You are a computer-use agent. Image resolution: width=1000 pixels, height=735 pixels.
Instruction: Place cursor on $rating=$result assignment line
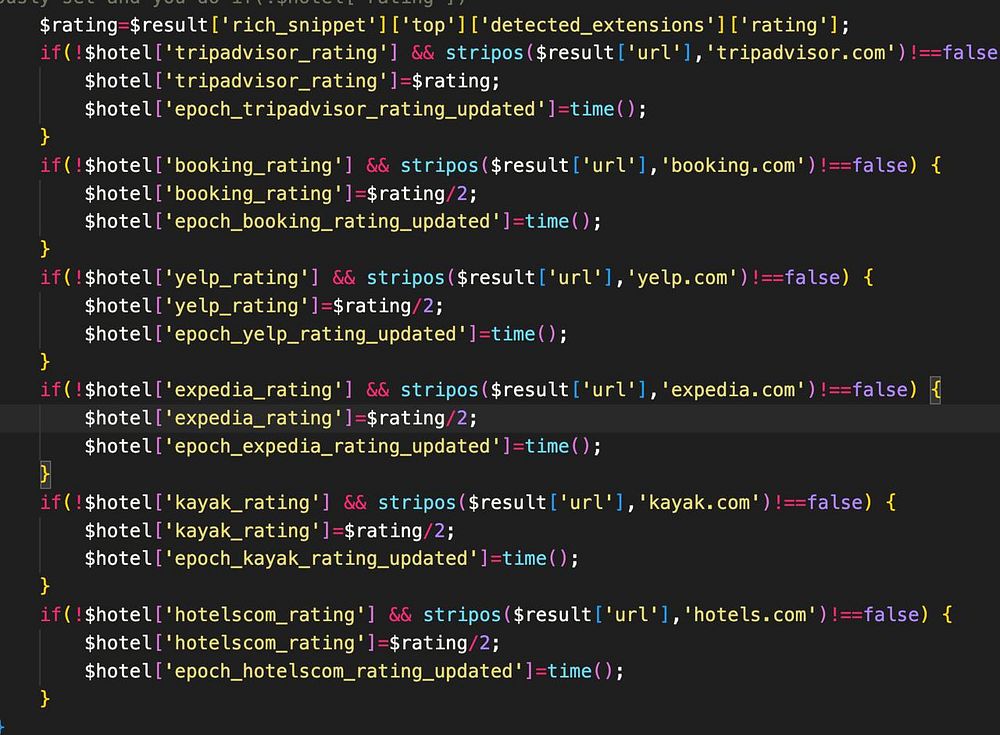(x=445, y=25)
